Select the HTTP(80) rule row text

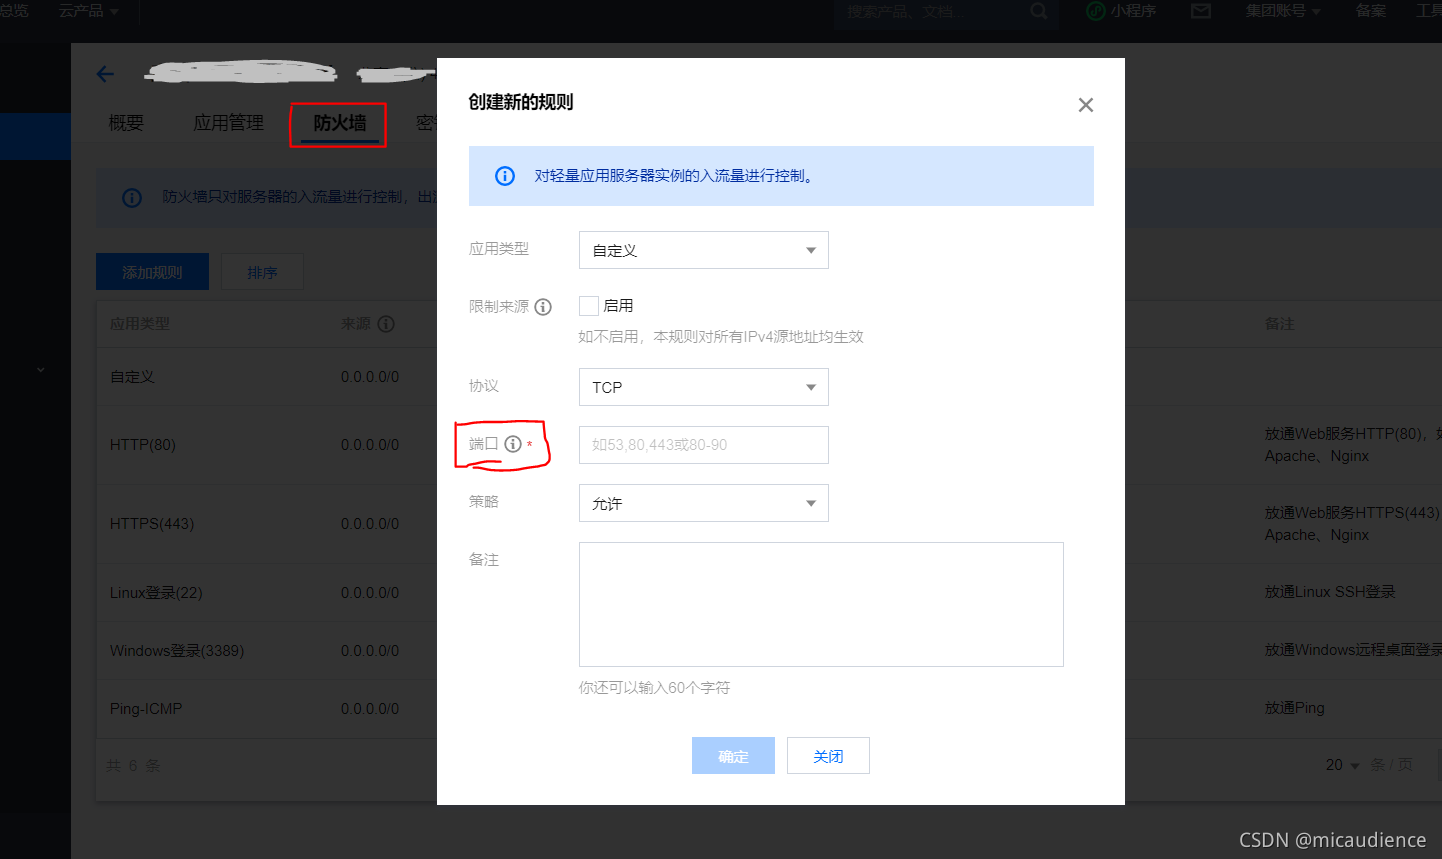143,445
